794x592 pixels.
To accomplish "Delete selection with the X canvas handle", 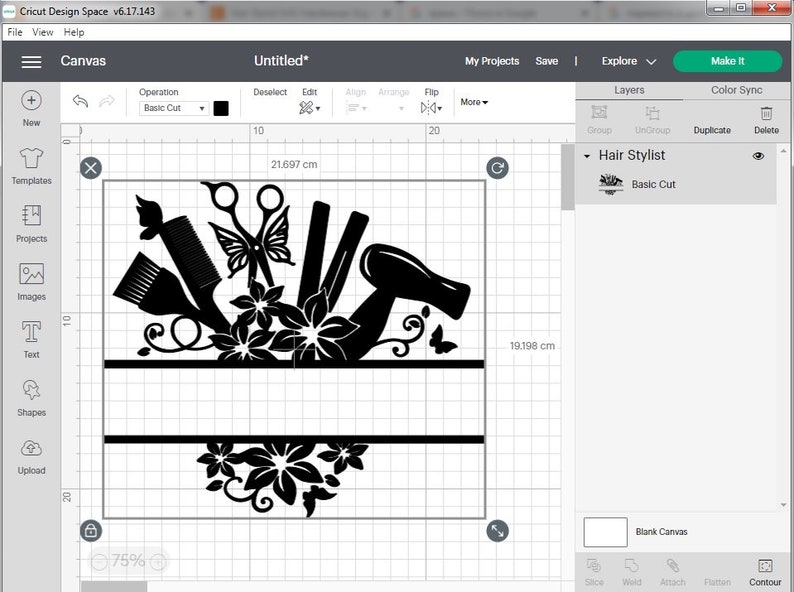I will (91, 168).
